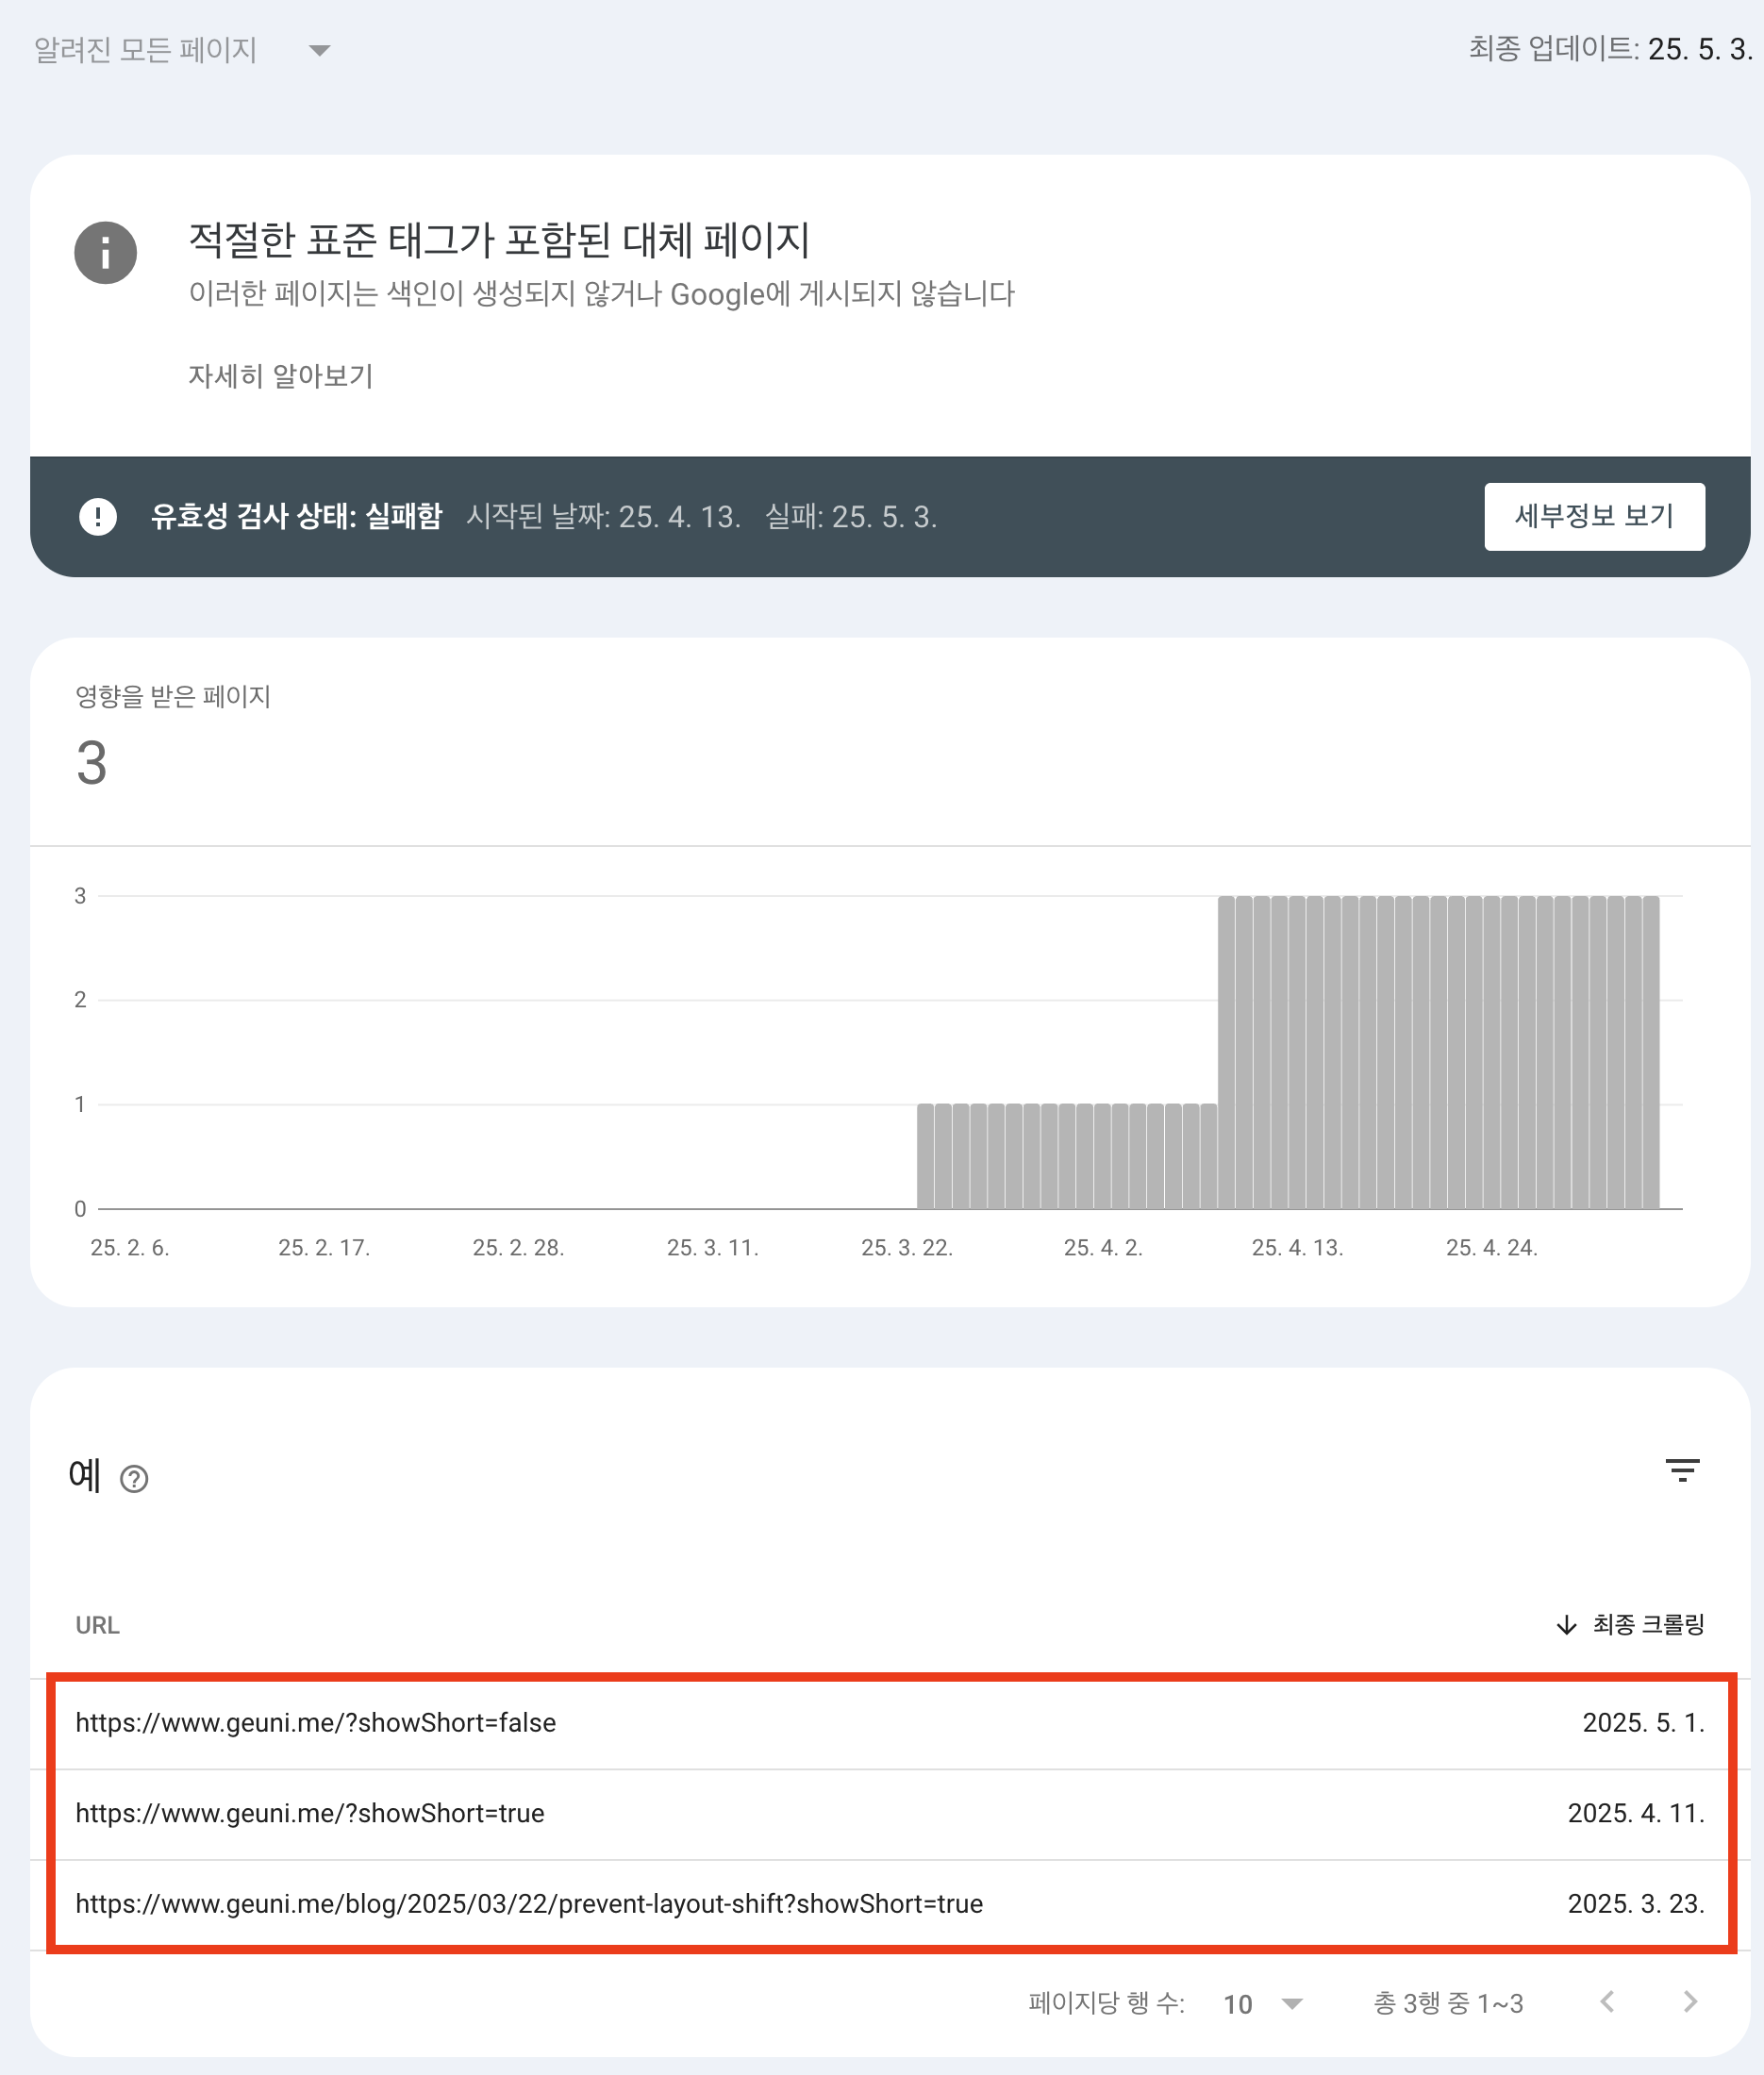The image size is (1764, 2075).
Task: Click the help question mark next to 예
Action: click(x=134, y=1478)
